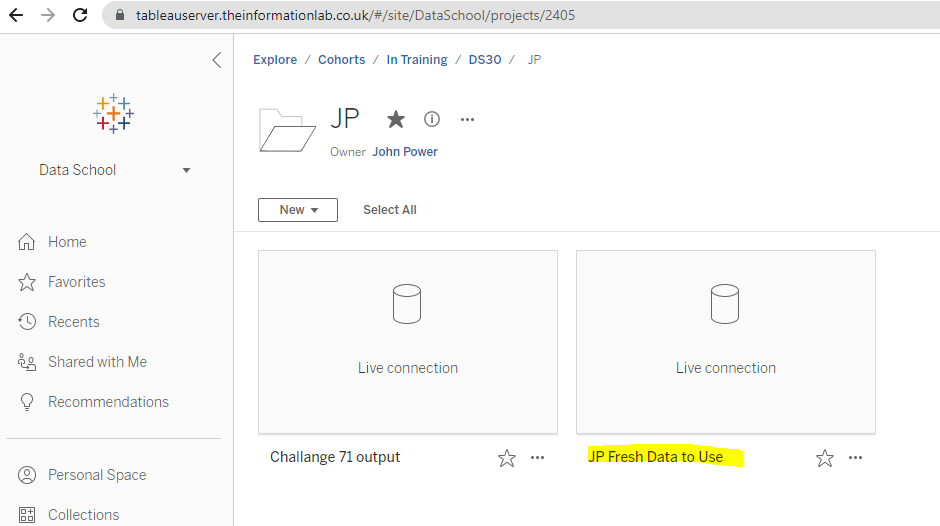Open Recommendations lightbulb icon in sidebar

coord(26,402)
